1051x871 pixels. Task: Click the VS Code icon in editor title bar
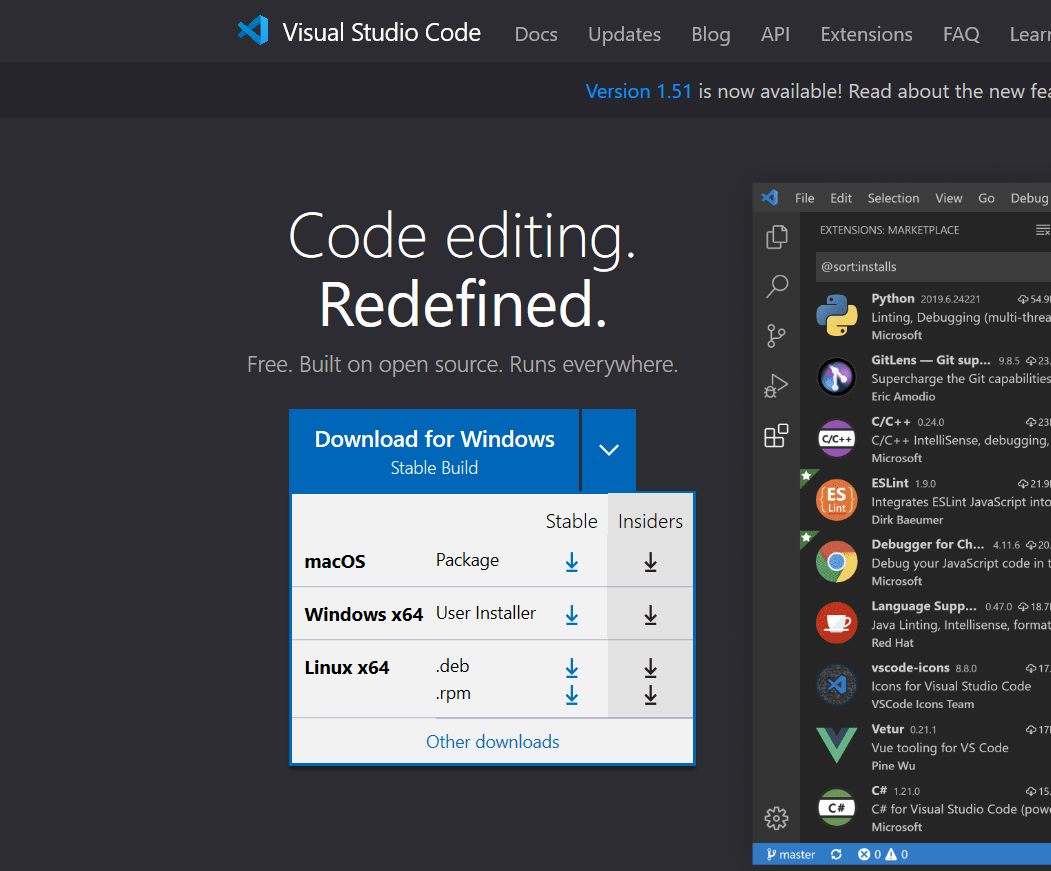[769, 198]
